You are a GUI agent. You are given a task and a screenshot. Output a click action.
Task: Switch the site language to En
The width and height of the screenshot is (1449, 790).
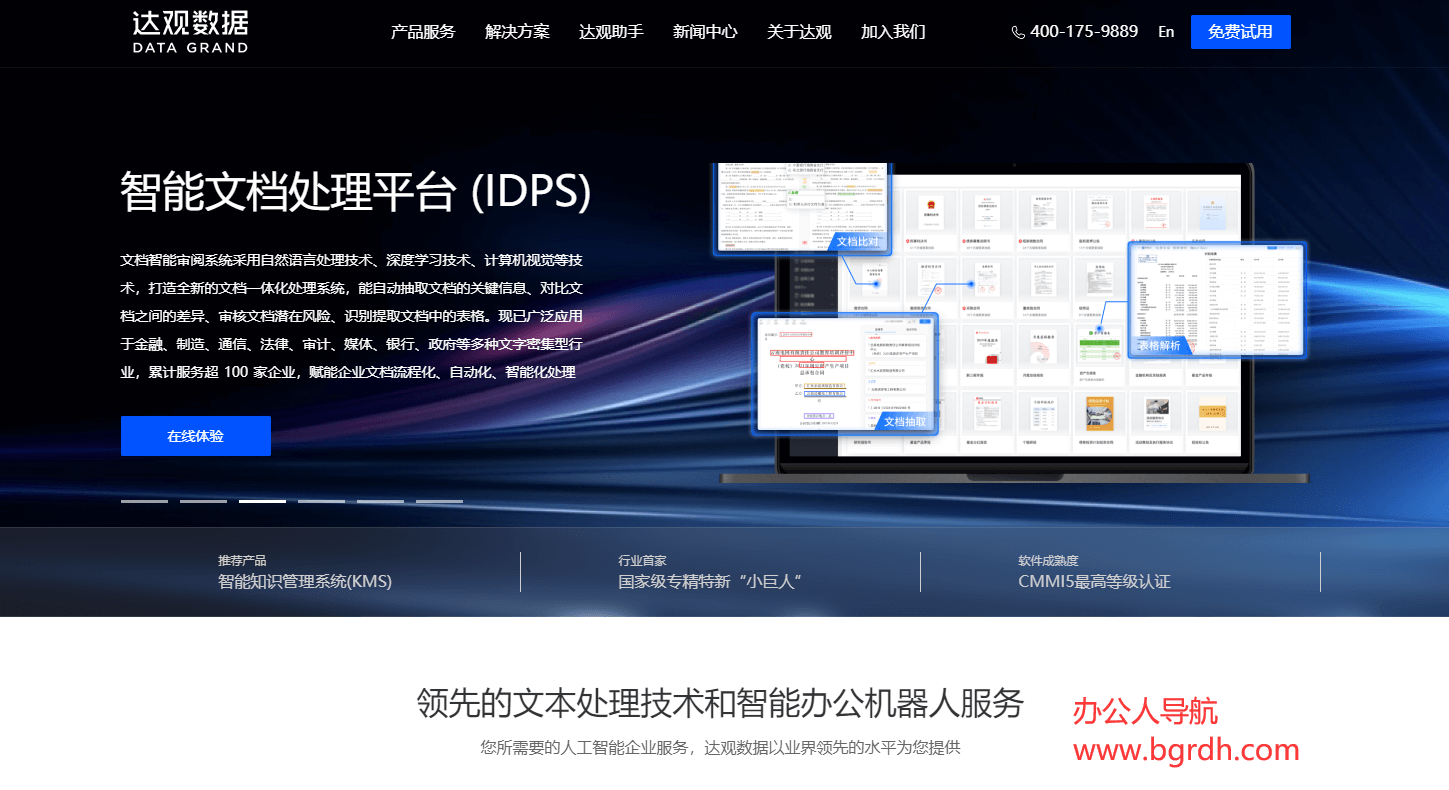click(x=1166, y=32)
